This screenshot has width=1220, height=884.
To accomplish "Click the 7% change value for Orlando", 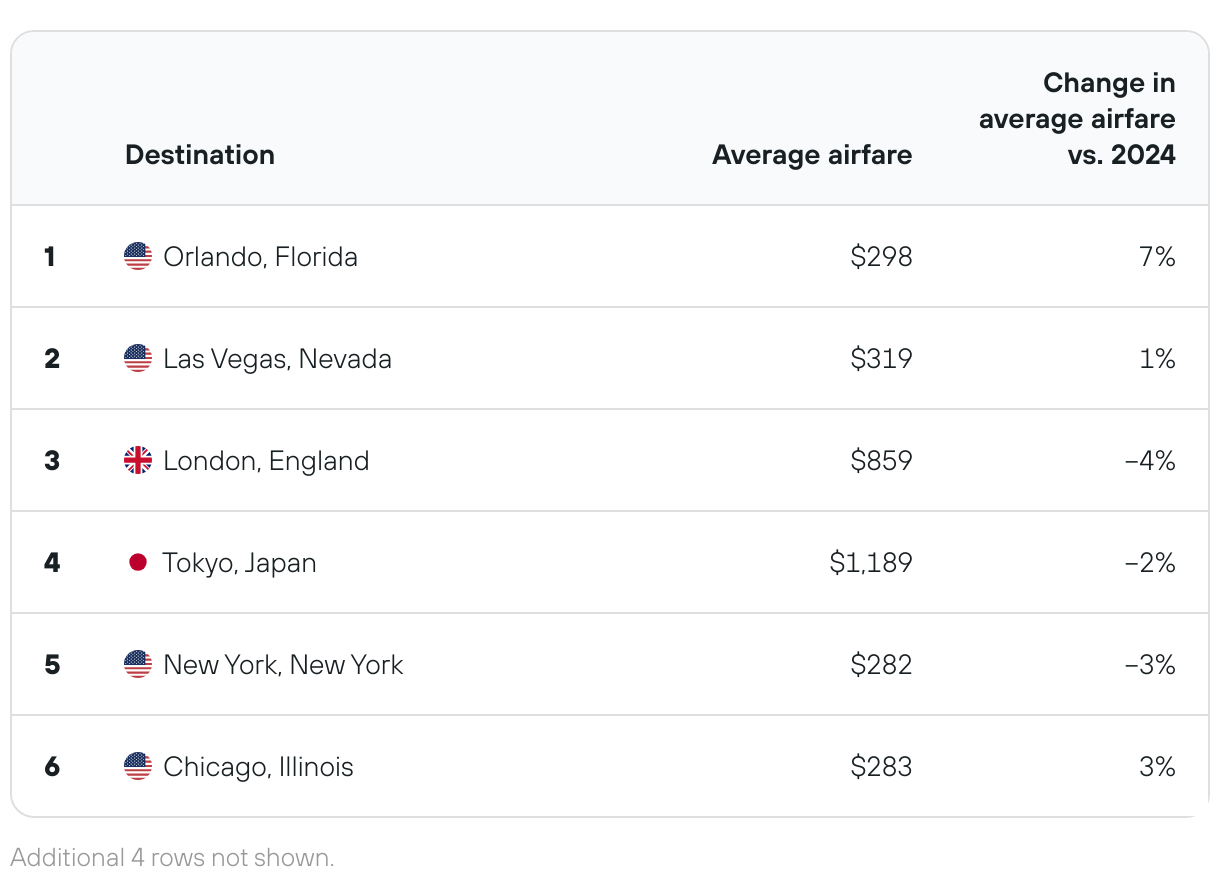I will (x=1157, y=257).
